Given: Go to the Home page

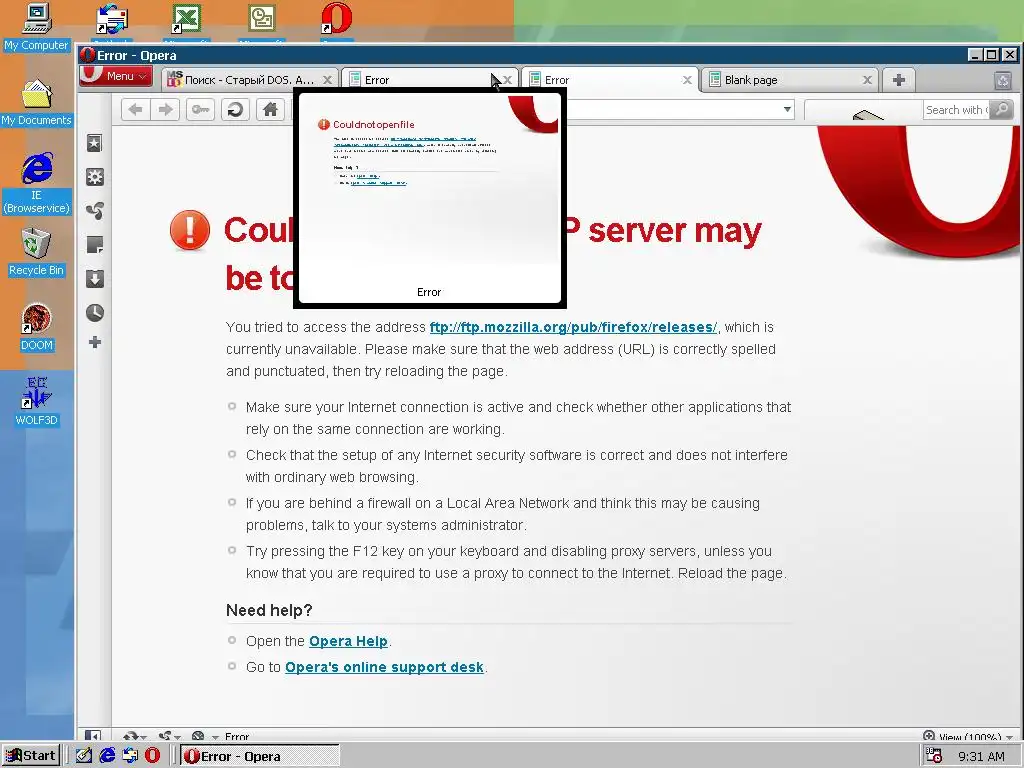Looking at the screenshot, I should 270,110.
